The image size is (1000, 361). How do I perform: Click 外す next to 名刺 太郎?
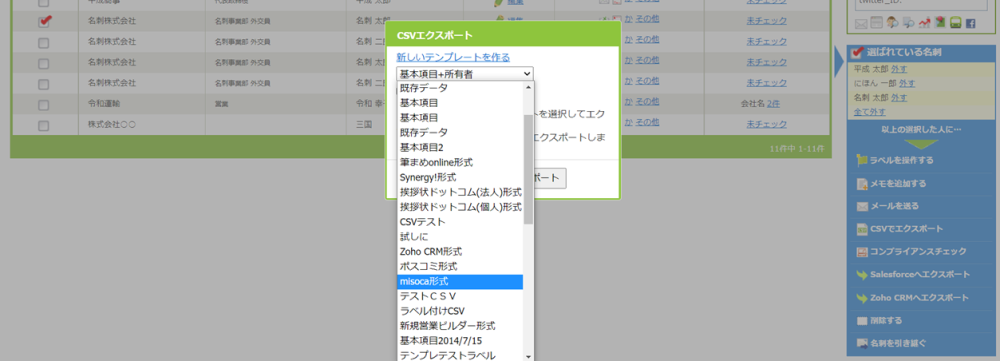[899, 98]
